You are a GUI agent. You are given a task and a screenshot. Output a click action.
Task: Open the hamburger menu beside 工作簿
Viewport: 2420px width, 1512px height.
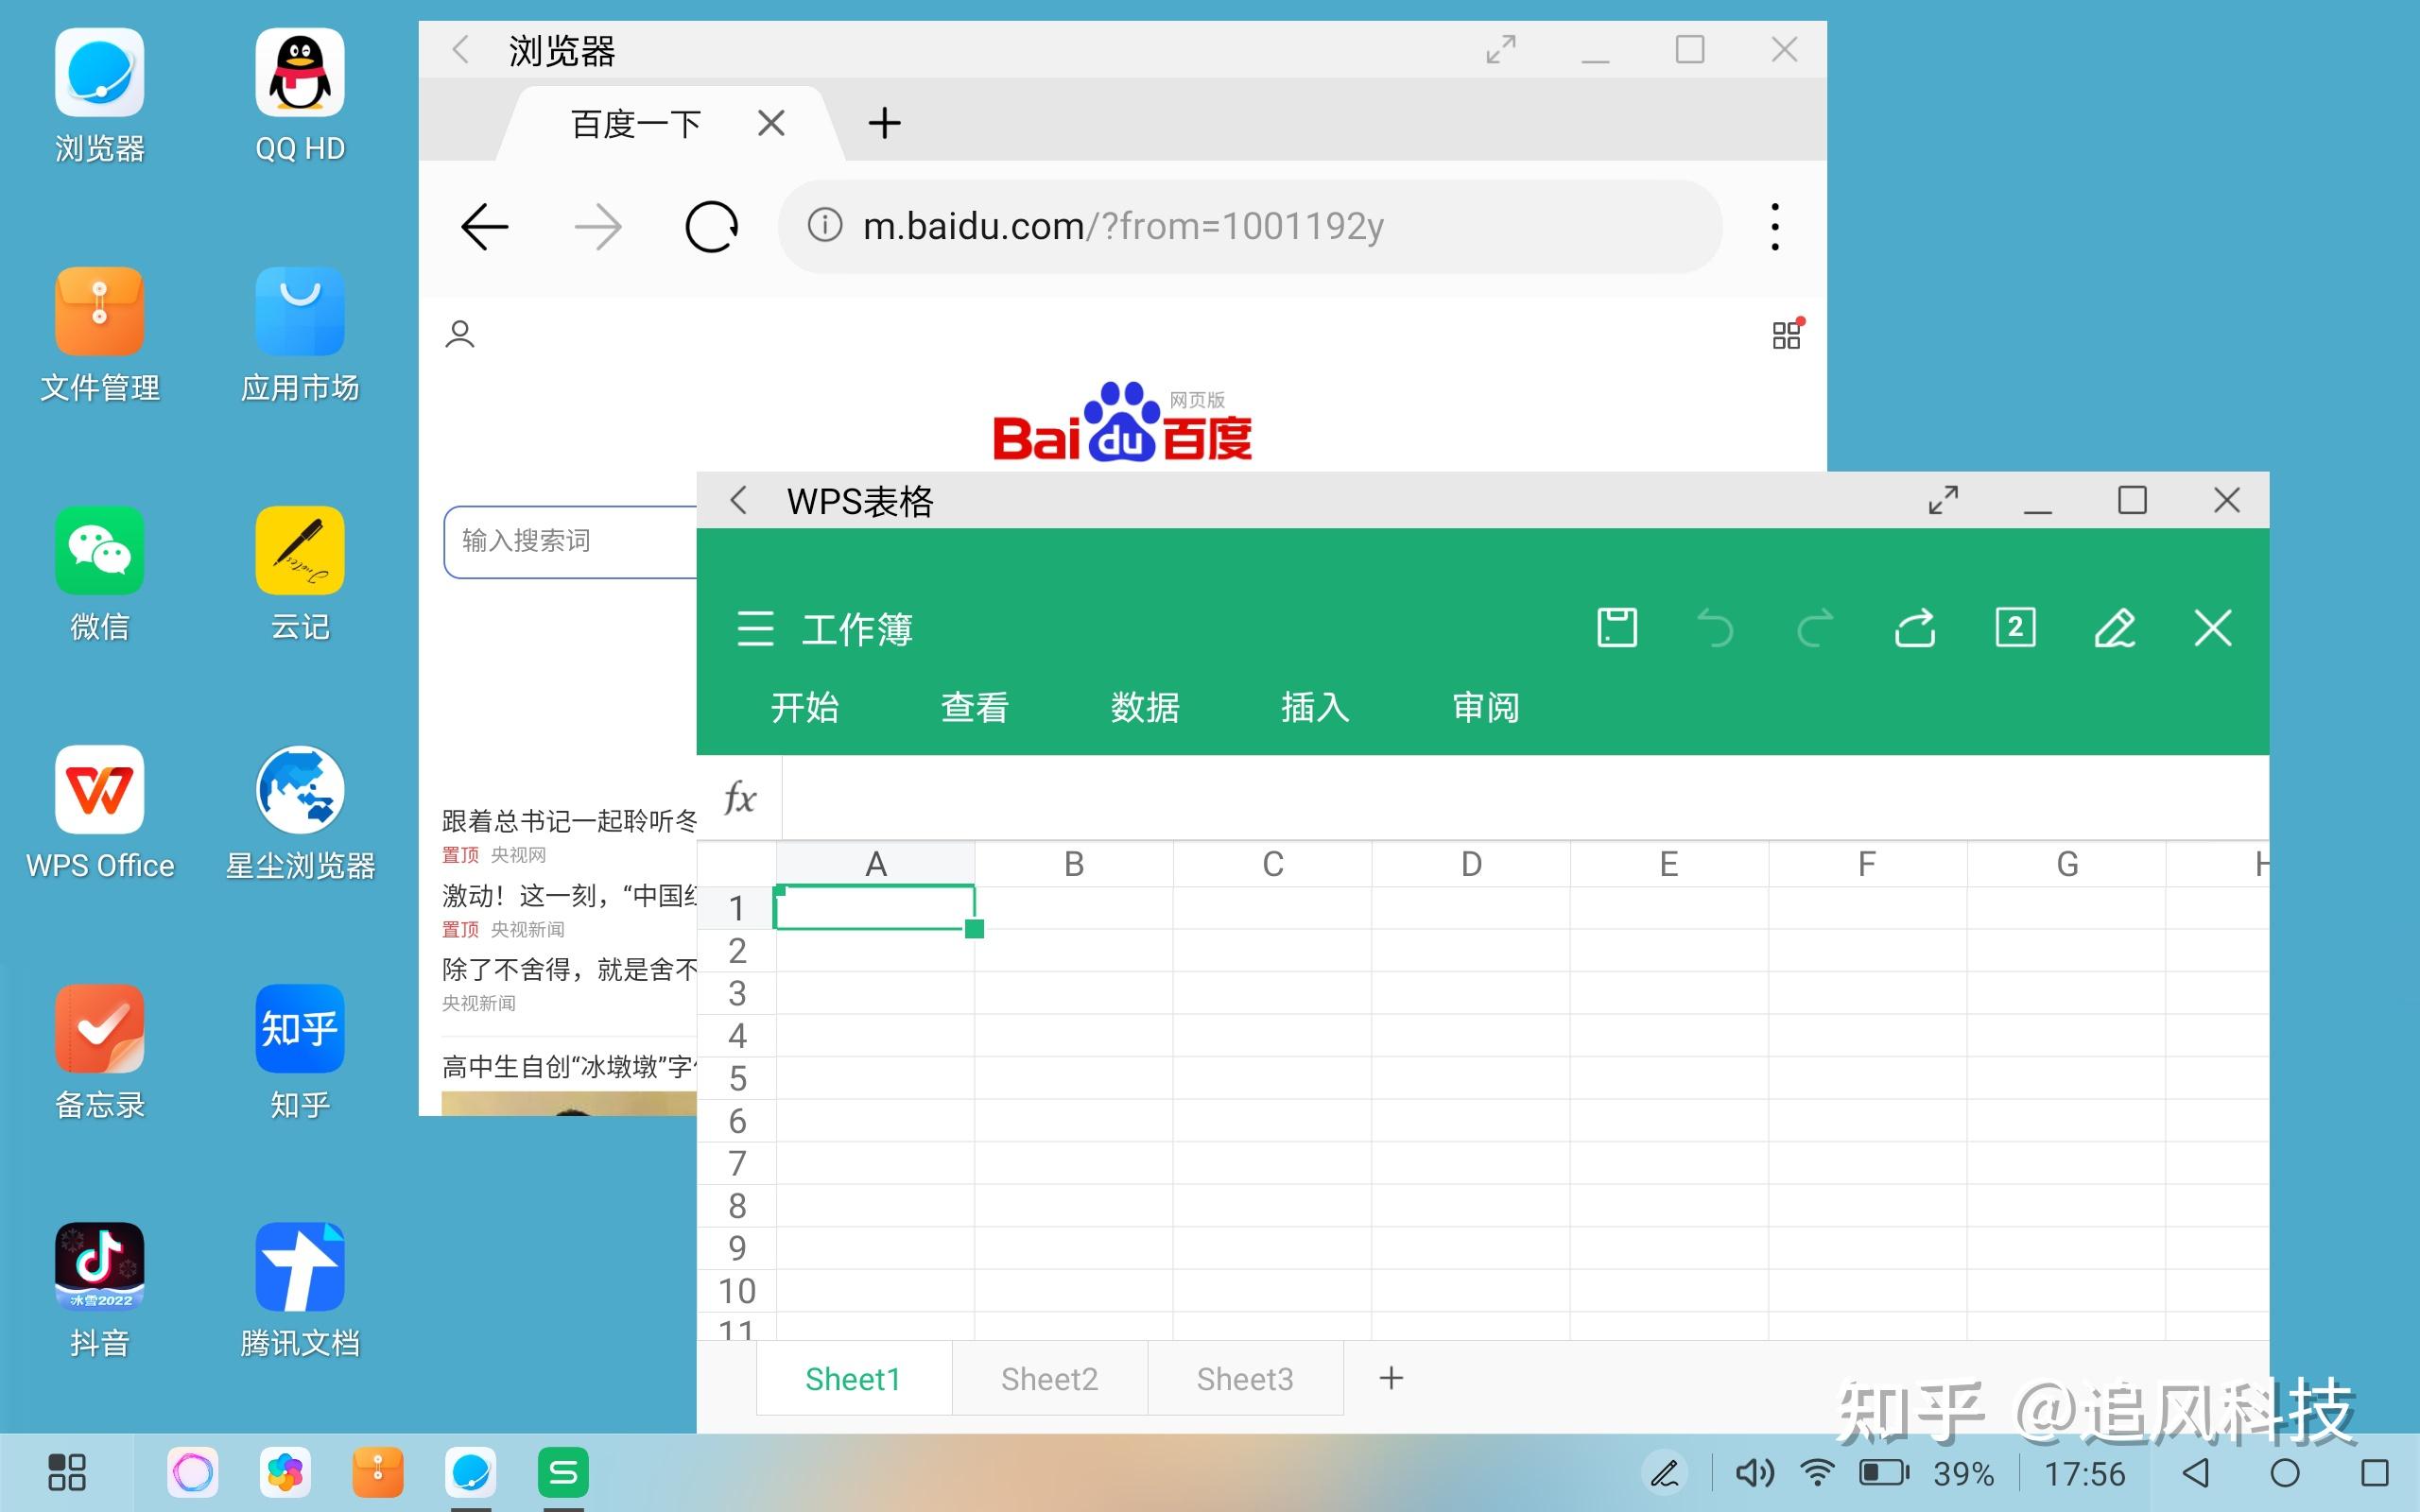pos(755,629)
